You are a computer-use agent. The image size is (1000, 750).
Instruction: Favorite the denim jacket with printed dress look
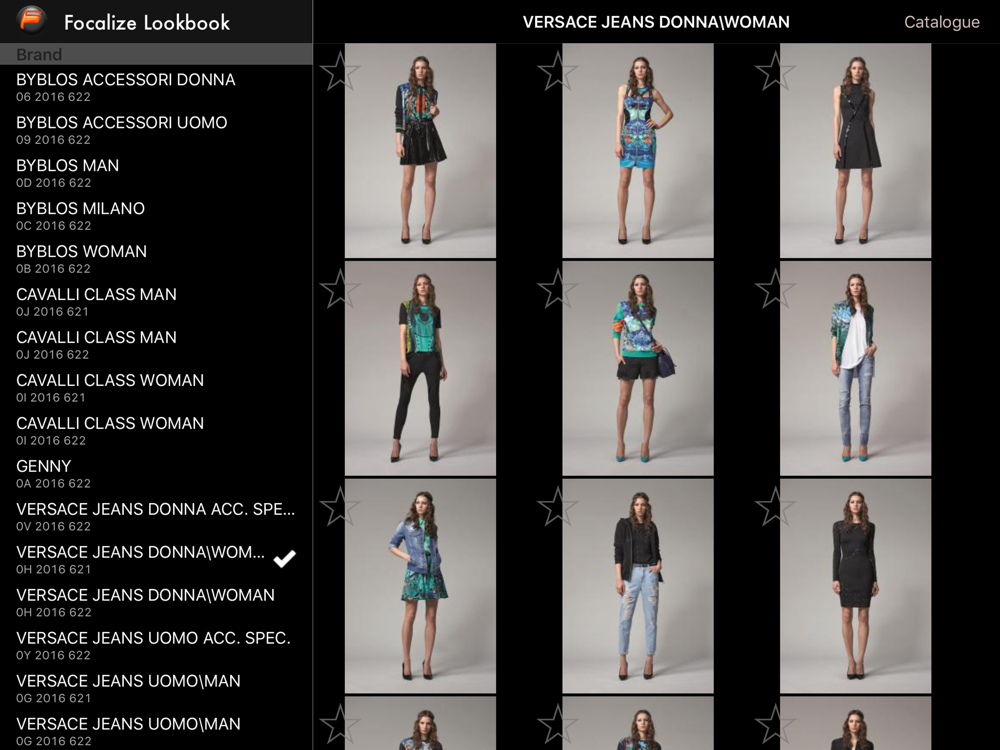(340, 506)
